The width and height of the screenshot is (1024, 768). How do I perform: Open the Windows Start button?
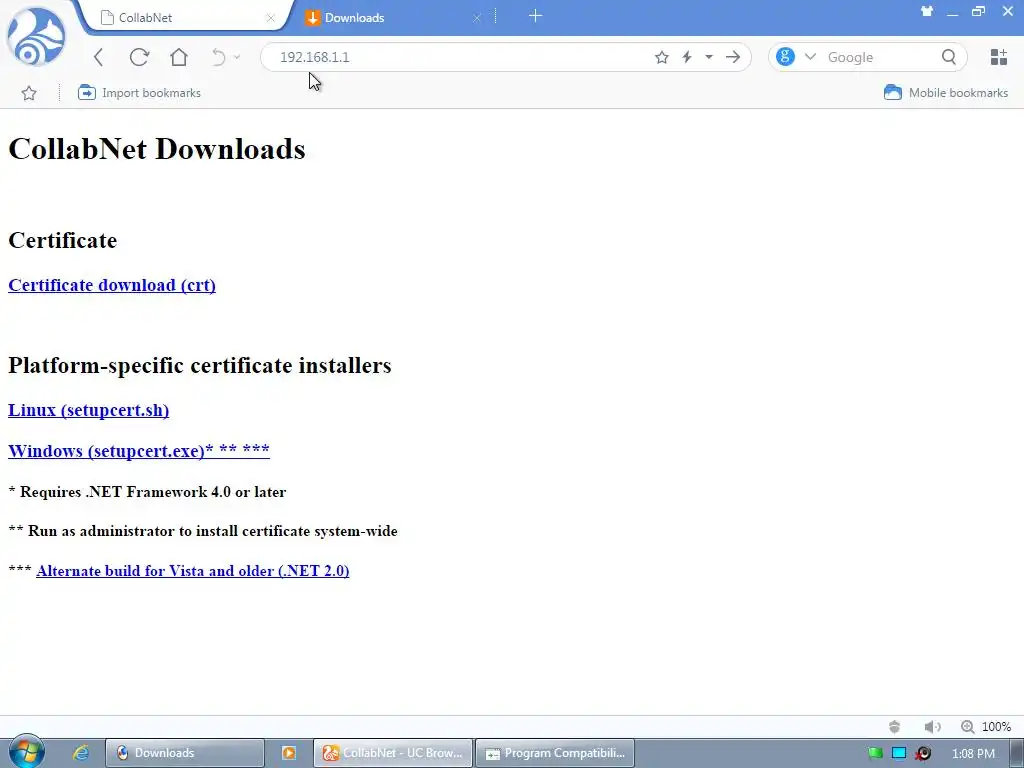(27, 752)
